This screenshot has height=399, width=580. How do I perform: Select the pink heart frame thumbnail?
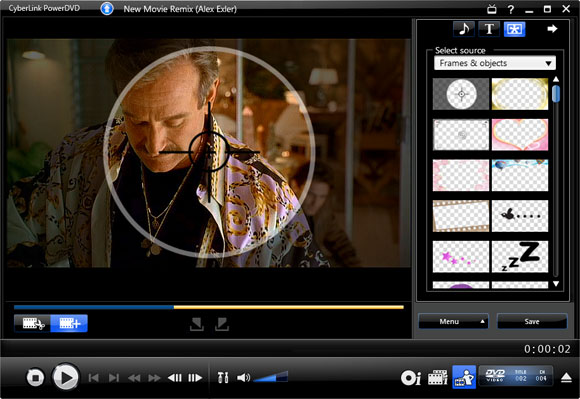(520, 135)
